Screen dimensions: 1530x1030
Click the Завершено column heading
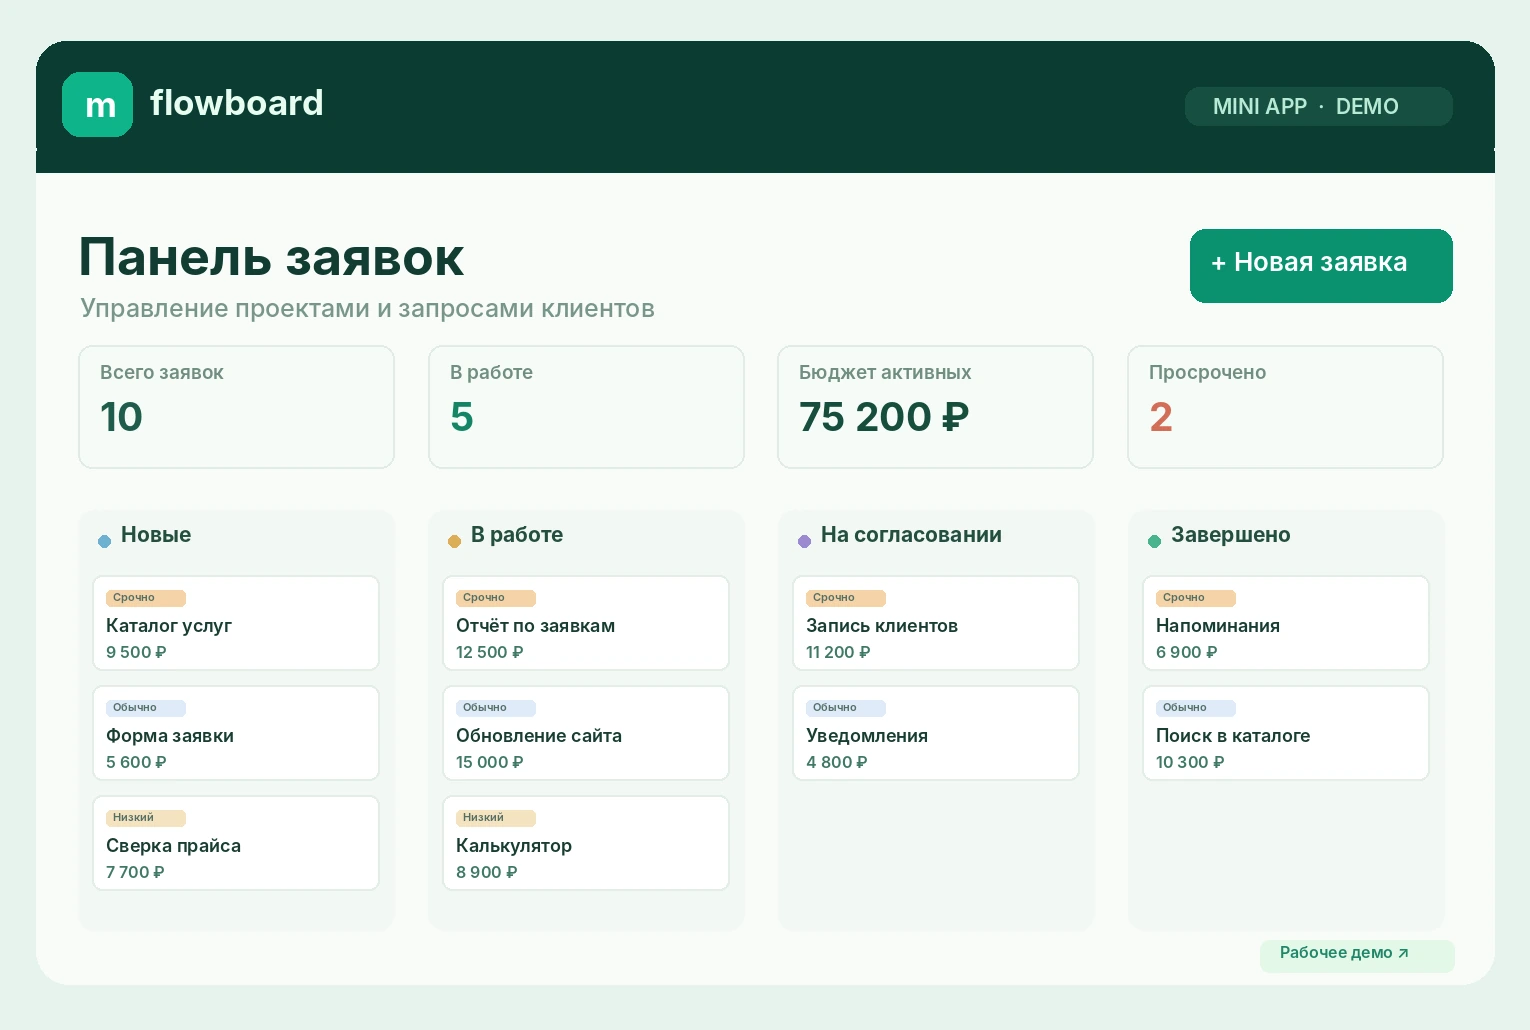pyautogui.click(x=1231, y=535)
